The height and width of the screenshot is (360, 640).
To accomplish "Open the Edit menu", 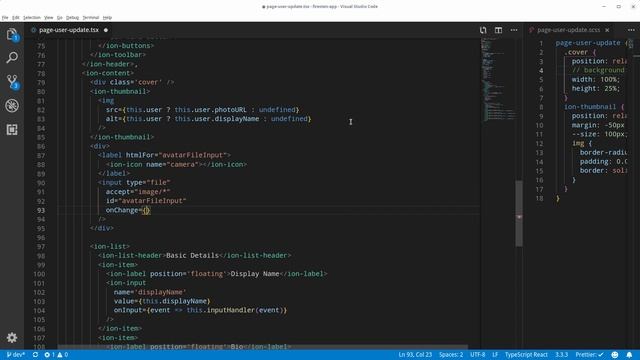I will (x=16, y=18).
